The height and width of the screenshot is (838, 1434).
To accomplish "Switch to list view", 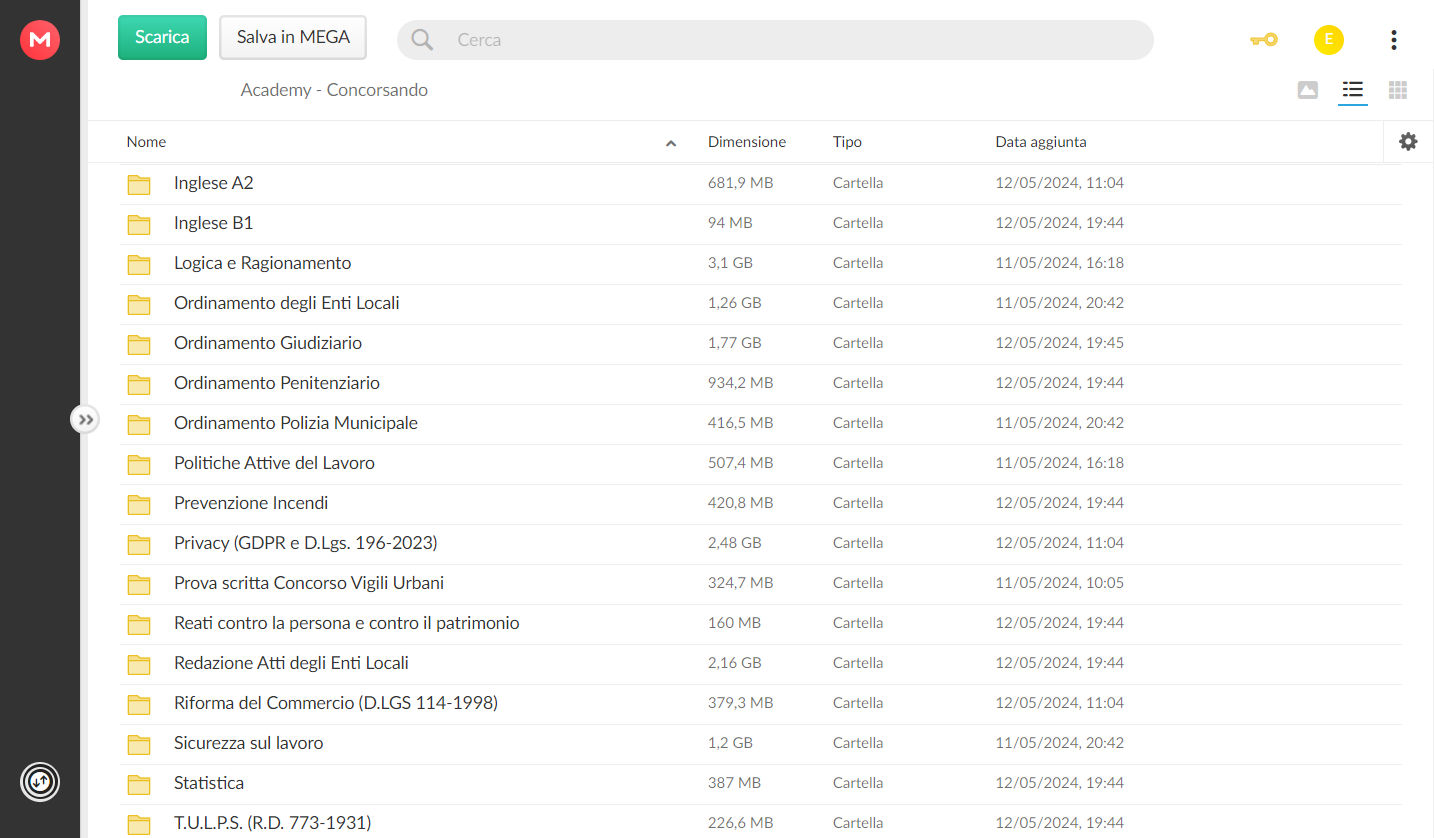I will coord(1353,90).
